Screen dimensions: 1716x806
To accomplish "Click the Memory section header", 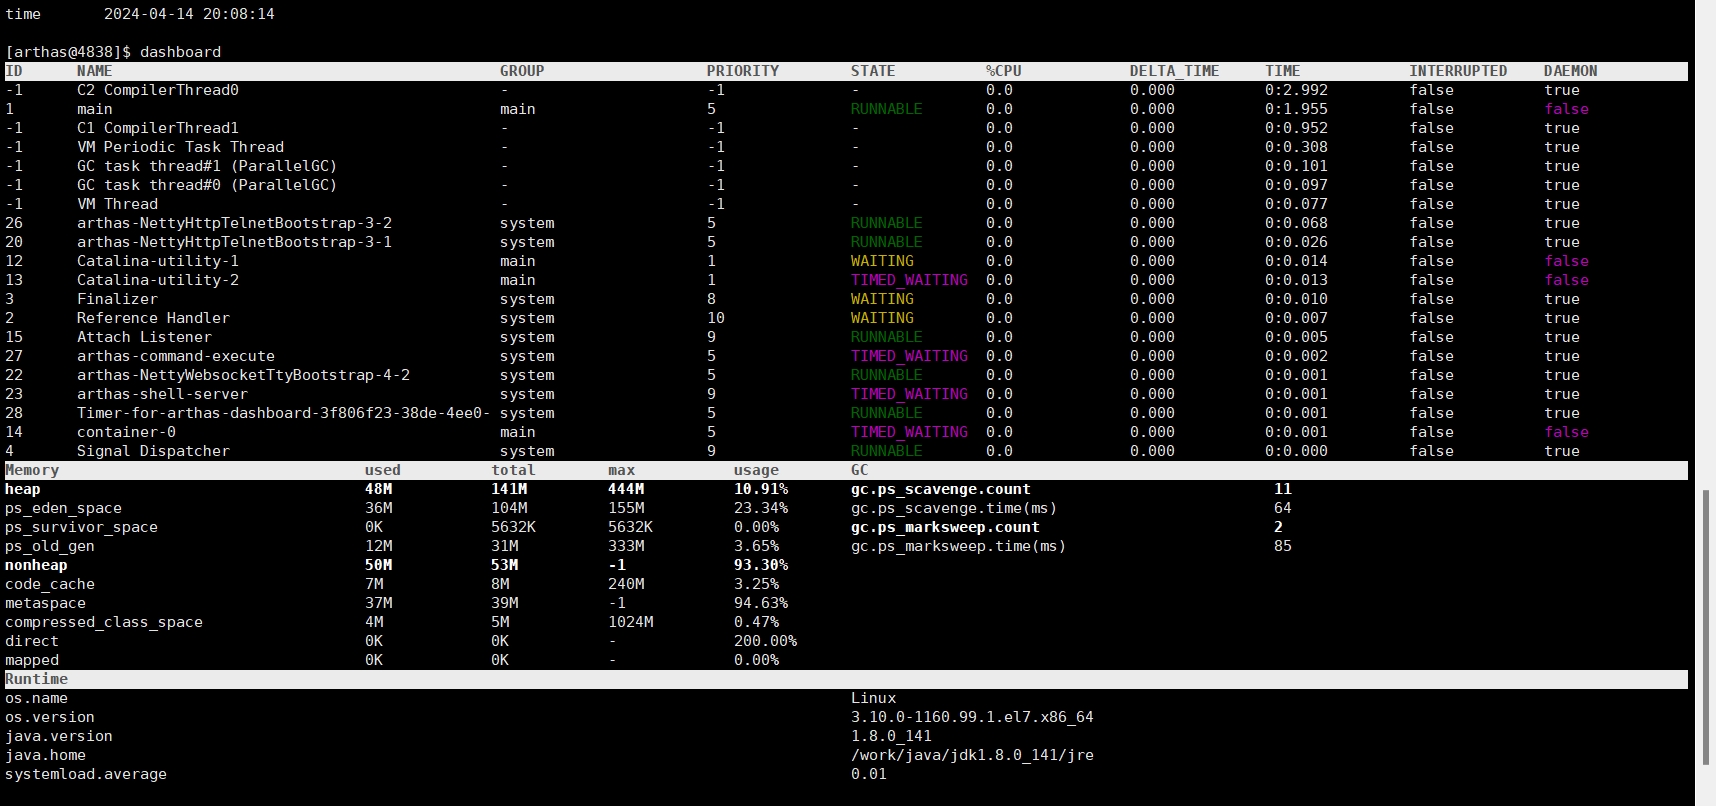I will [32, 470].
